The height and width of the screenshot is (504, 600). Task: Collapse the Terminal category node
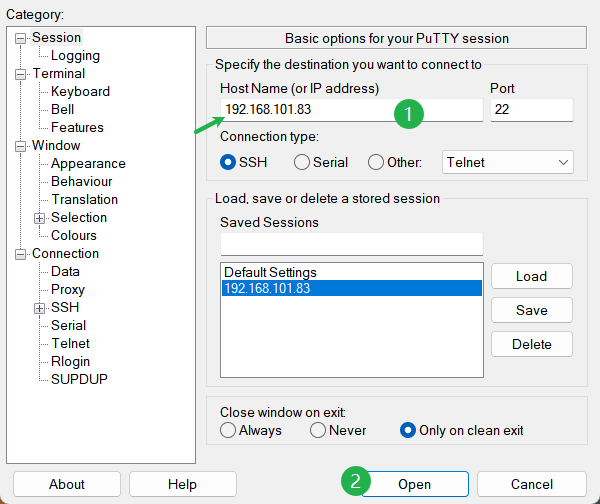click(x=20, y=74)
